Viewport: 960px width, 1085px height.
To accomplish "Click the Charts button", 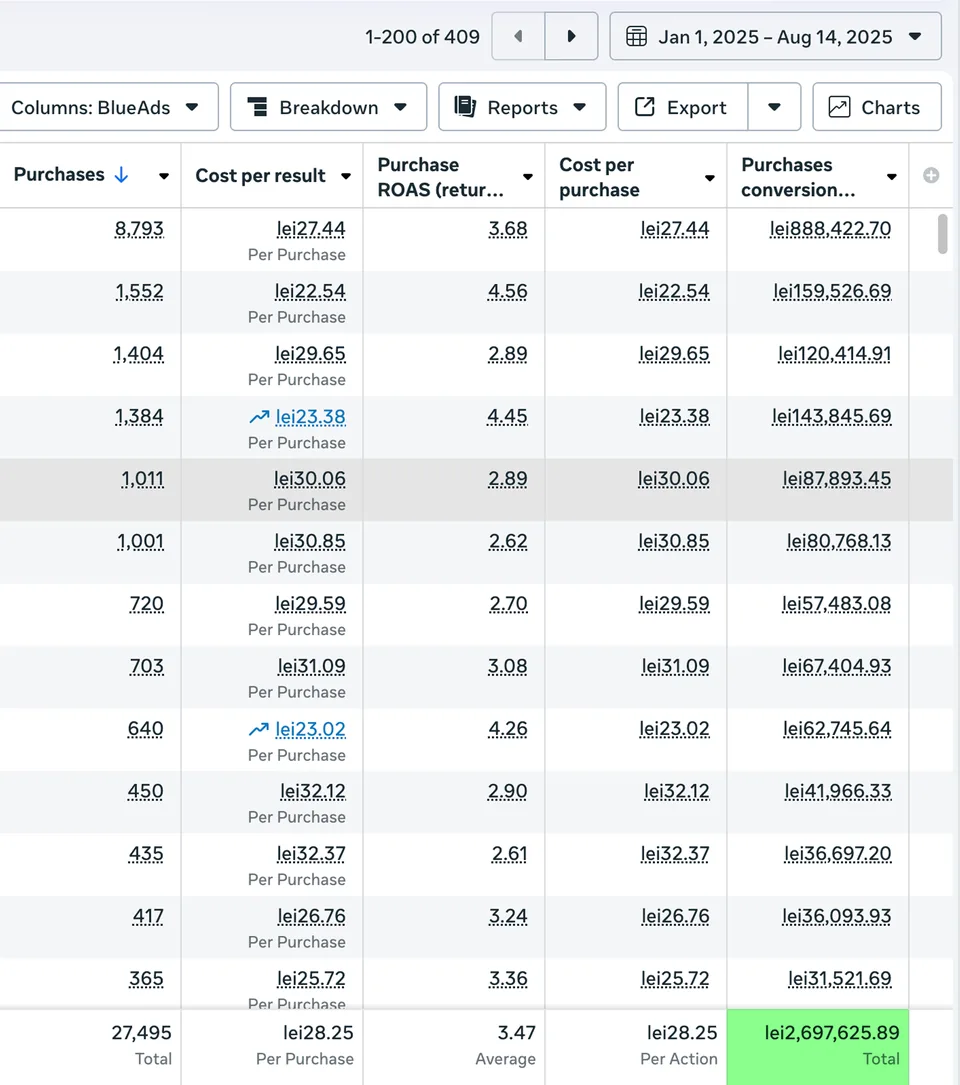I will 877,107.
